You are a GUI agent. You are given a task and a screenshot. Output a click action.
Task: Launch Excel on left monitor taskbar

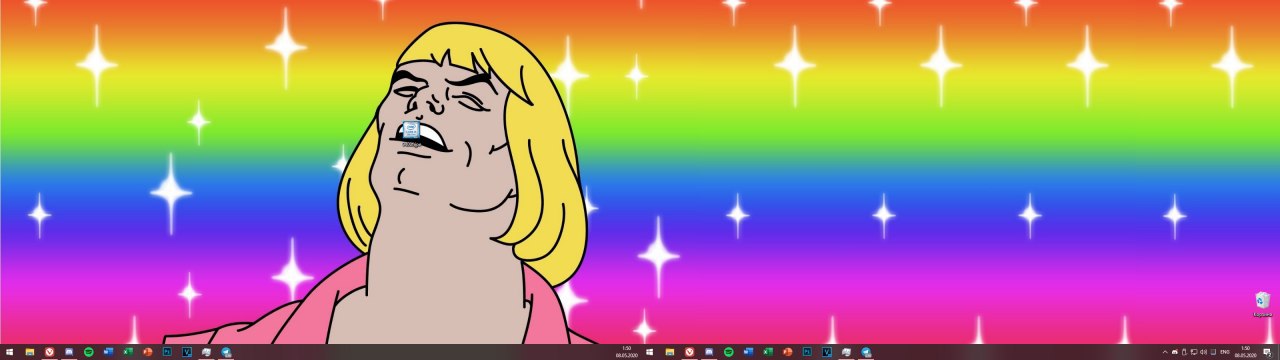(x=128, y=352)
